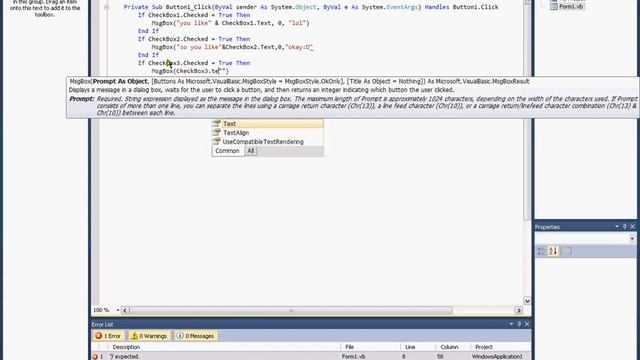Click the horizontal scrollbar thumb in editor
The width and height of the screenshot is (640, 360).
(x=291, y=311)
